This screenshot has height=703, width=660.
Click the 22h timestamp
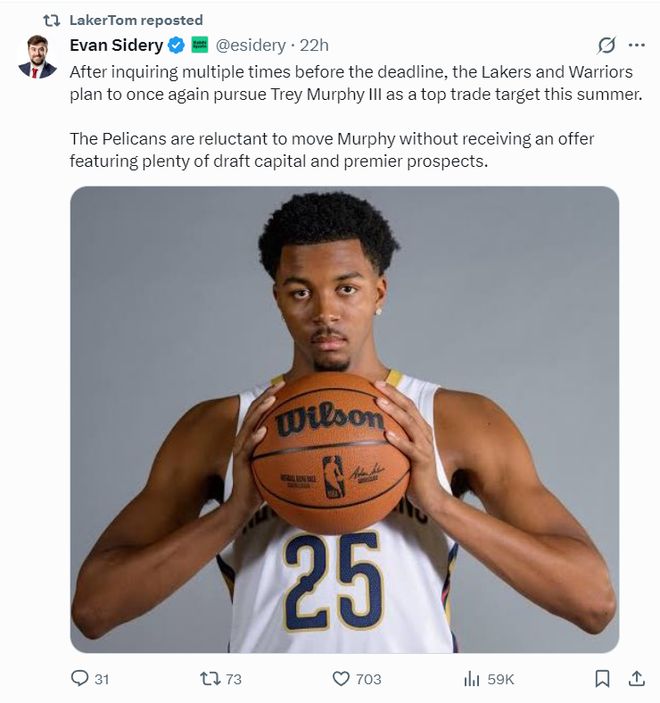[315, 45]
